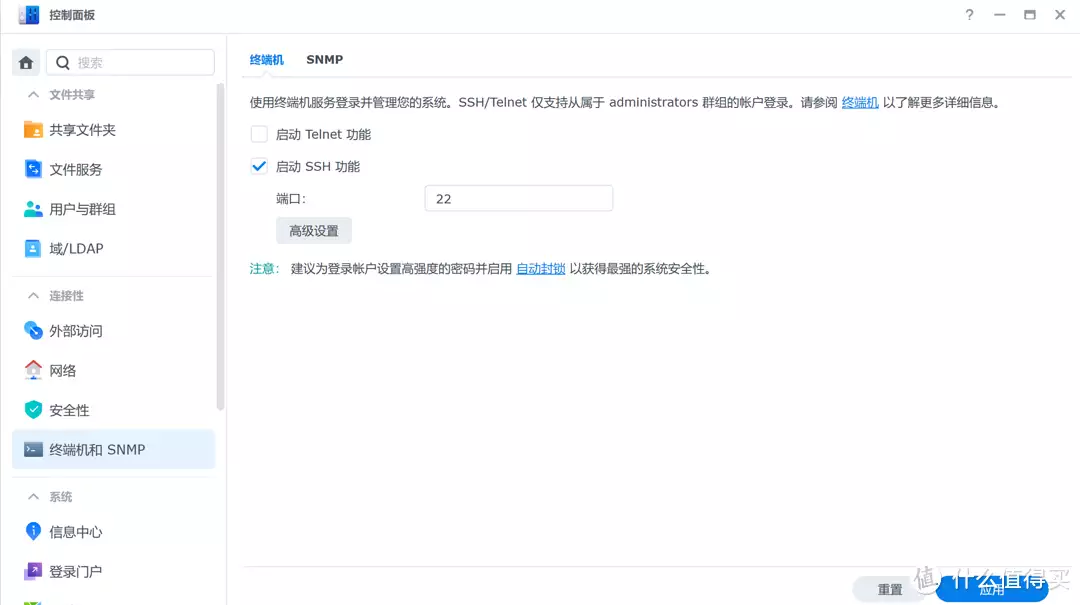Open 外部访问 icon in sidebar

click(33, 331)
